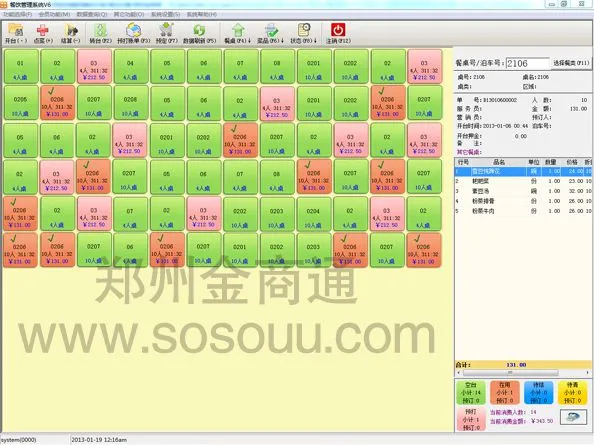The width and height of the screenshot is (594, 445).
Task: Click the 预打账单 (F3) pre-print bill icon
Action: point(133,33)
